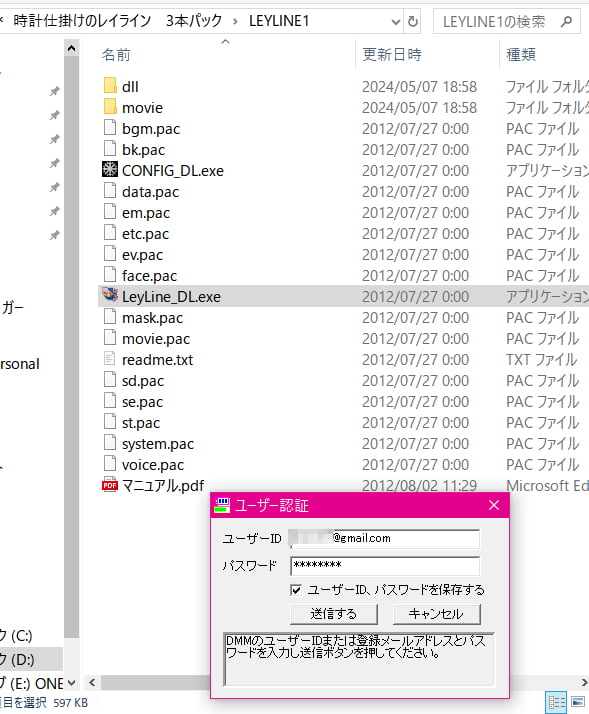Click the dll folder icon

point(110,85)
